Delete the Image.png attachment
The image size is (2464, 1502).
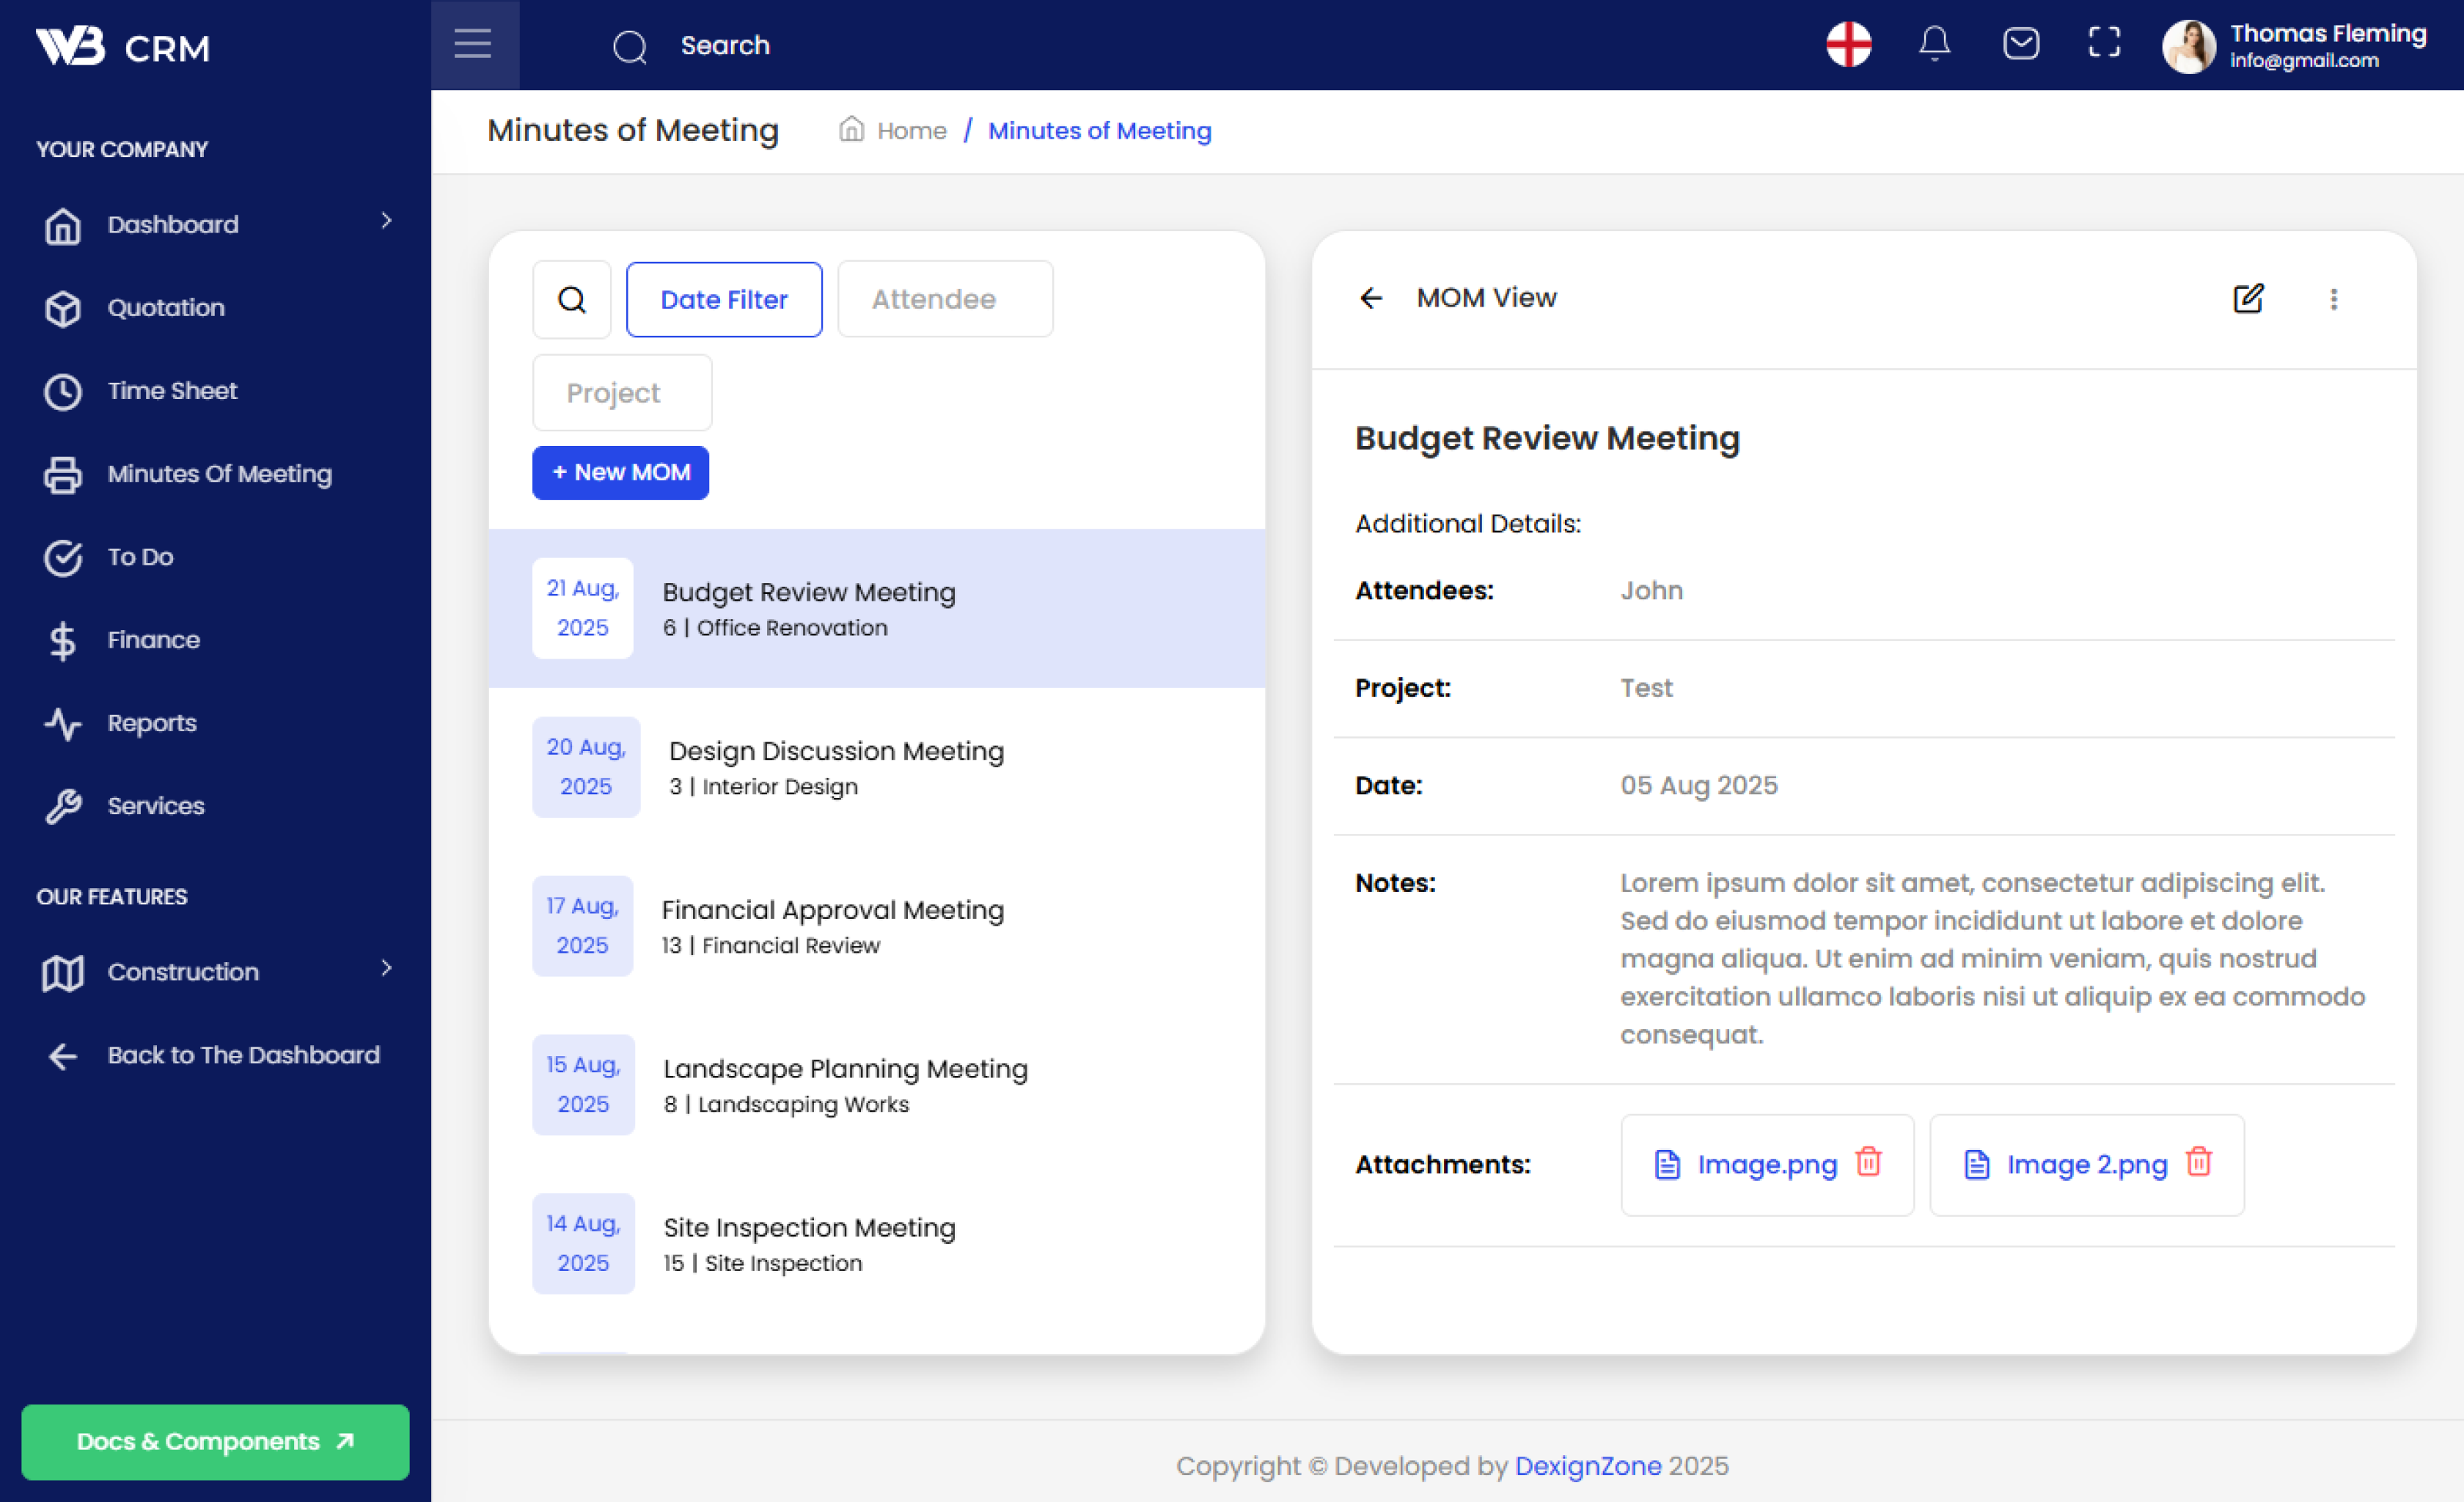(x=1868, y=1162)
